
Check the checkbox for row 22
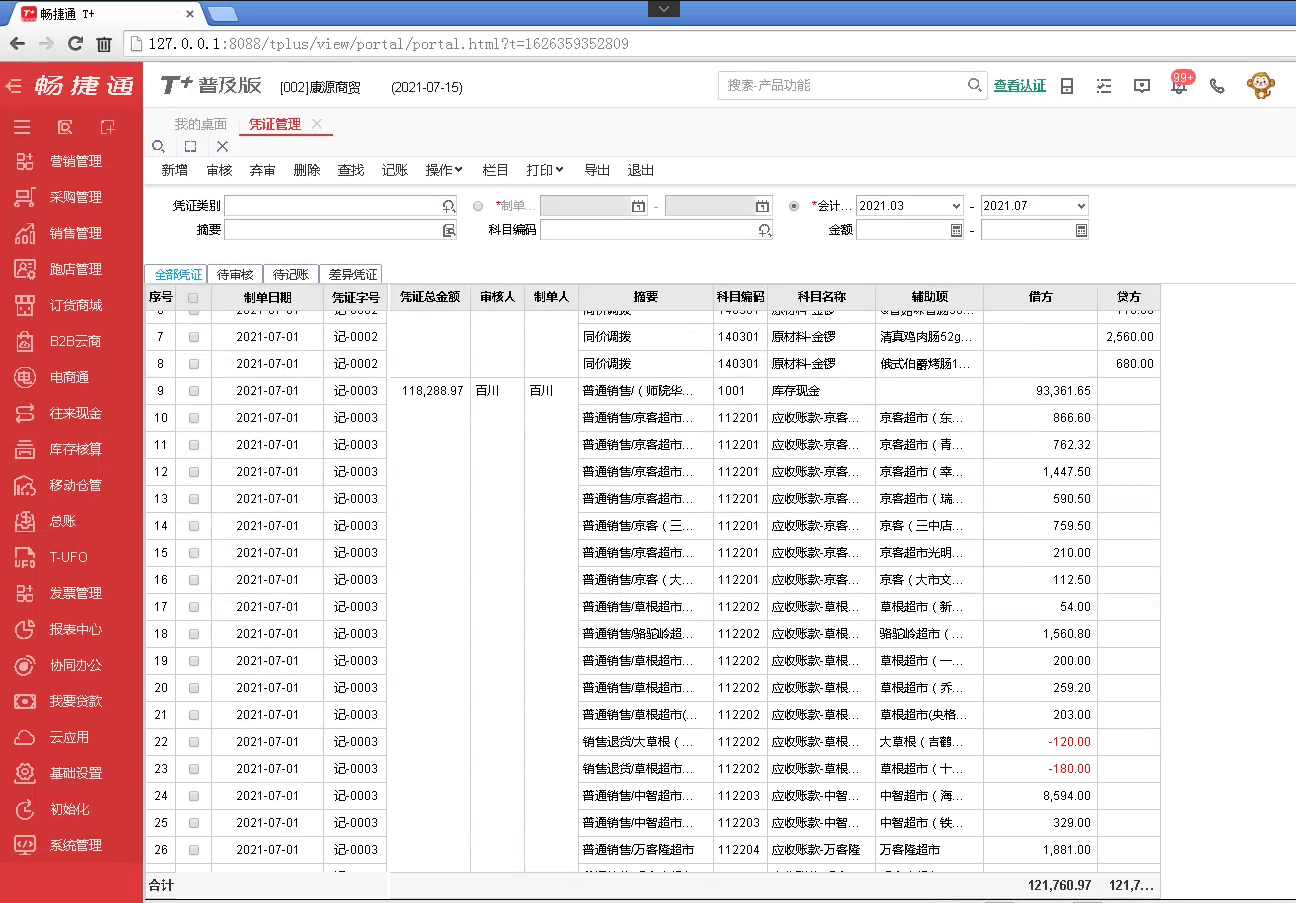click(193, 742)
